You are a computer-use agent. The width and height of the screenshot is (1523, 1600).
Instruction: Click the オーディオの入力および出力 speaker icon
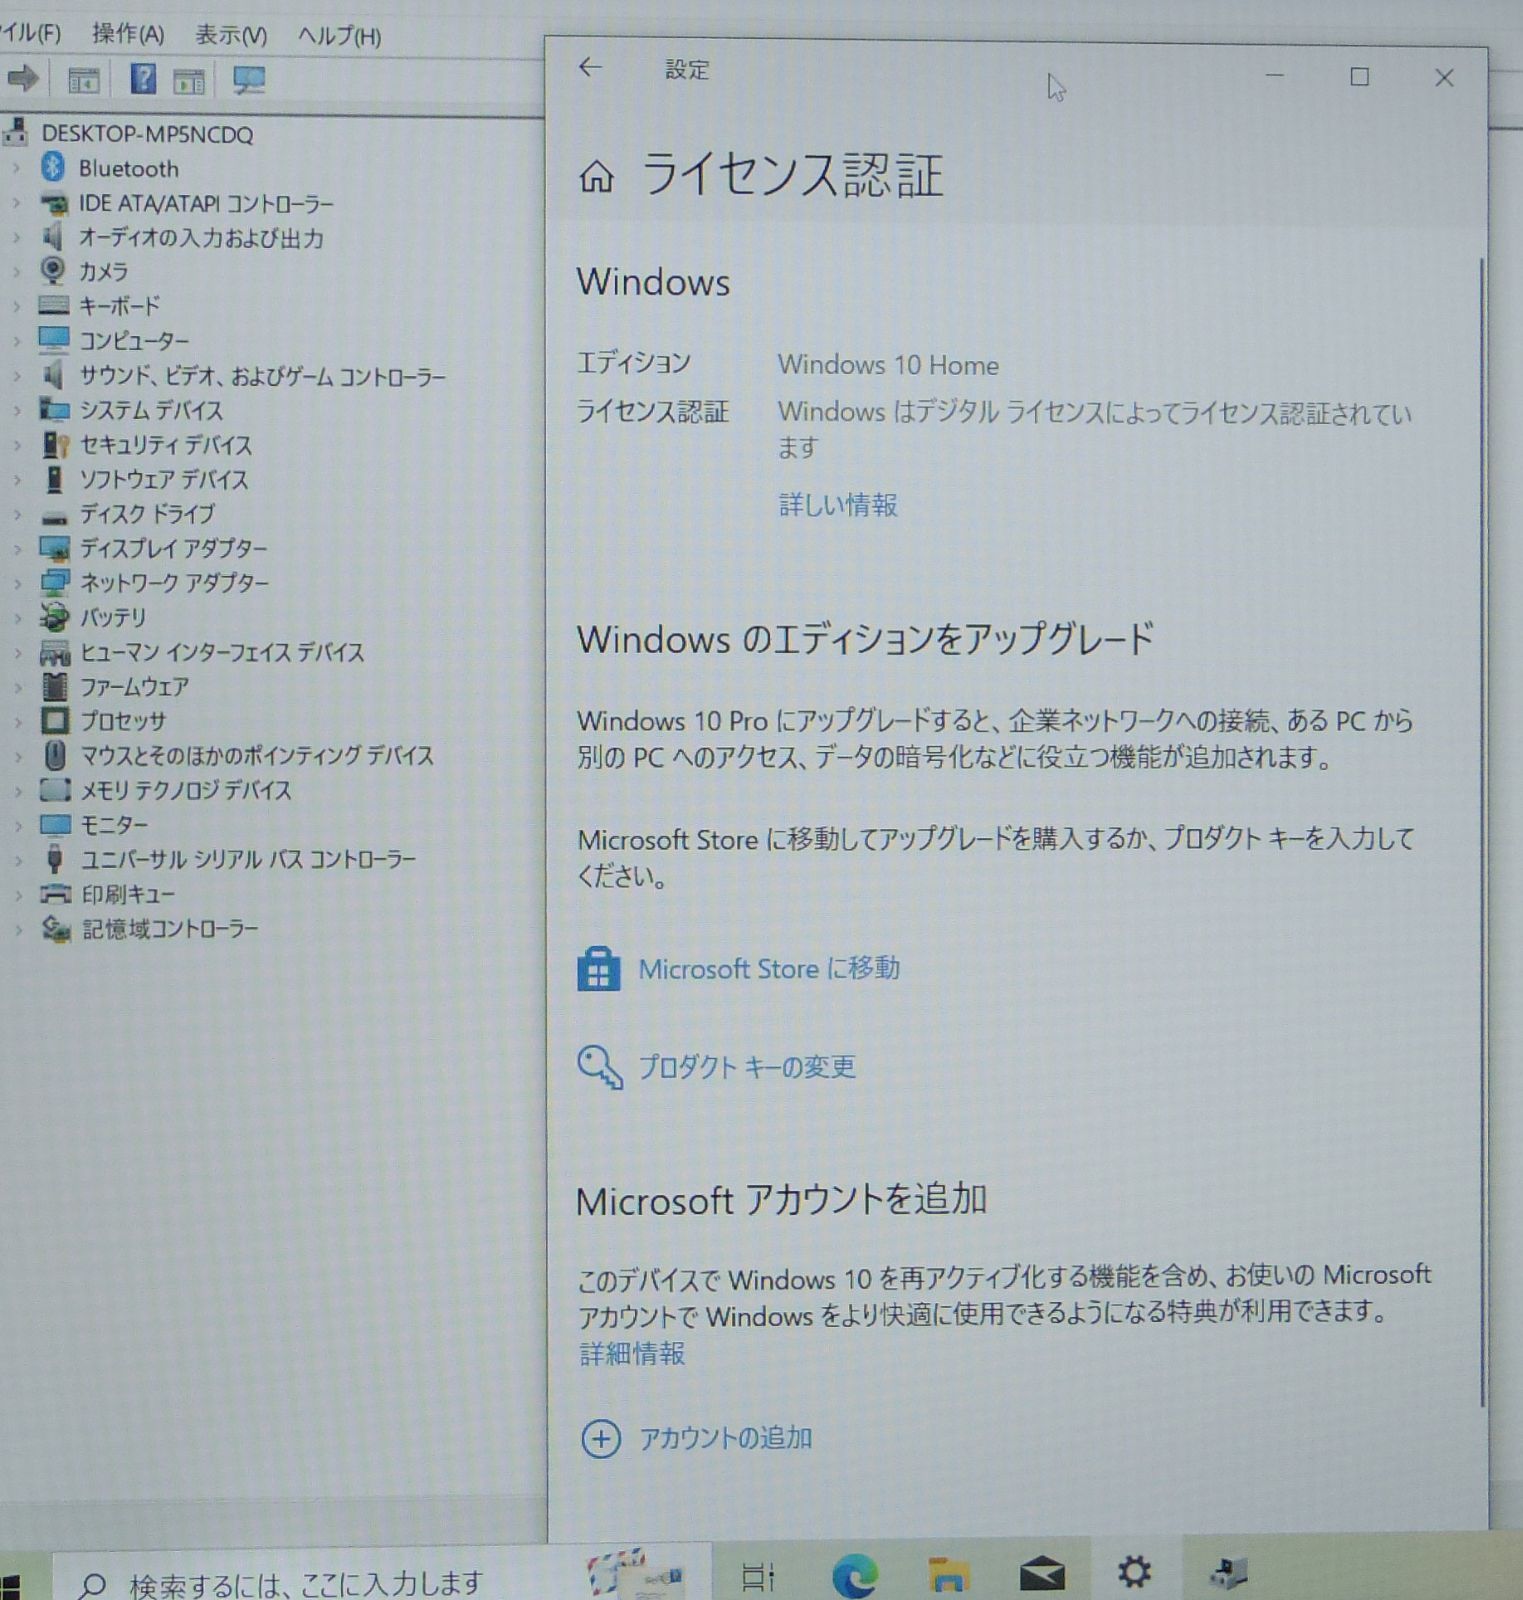53,237
